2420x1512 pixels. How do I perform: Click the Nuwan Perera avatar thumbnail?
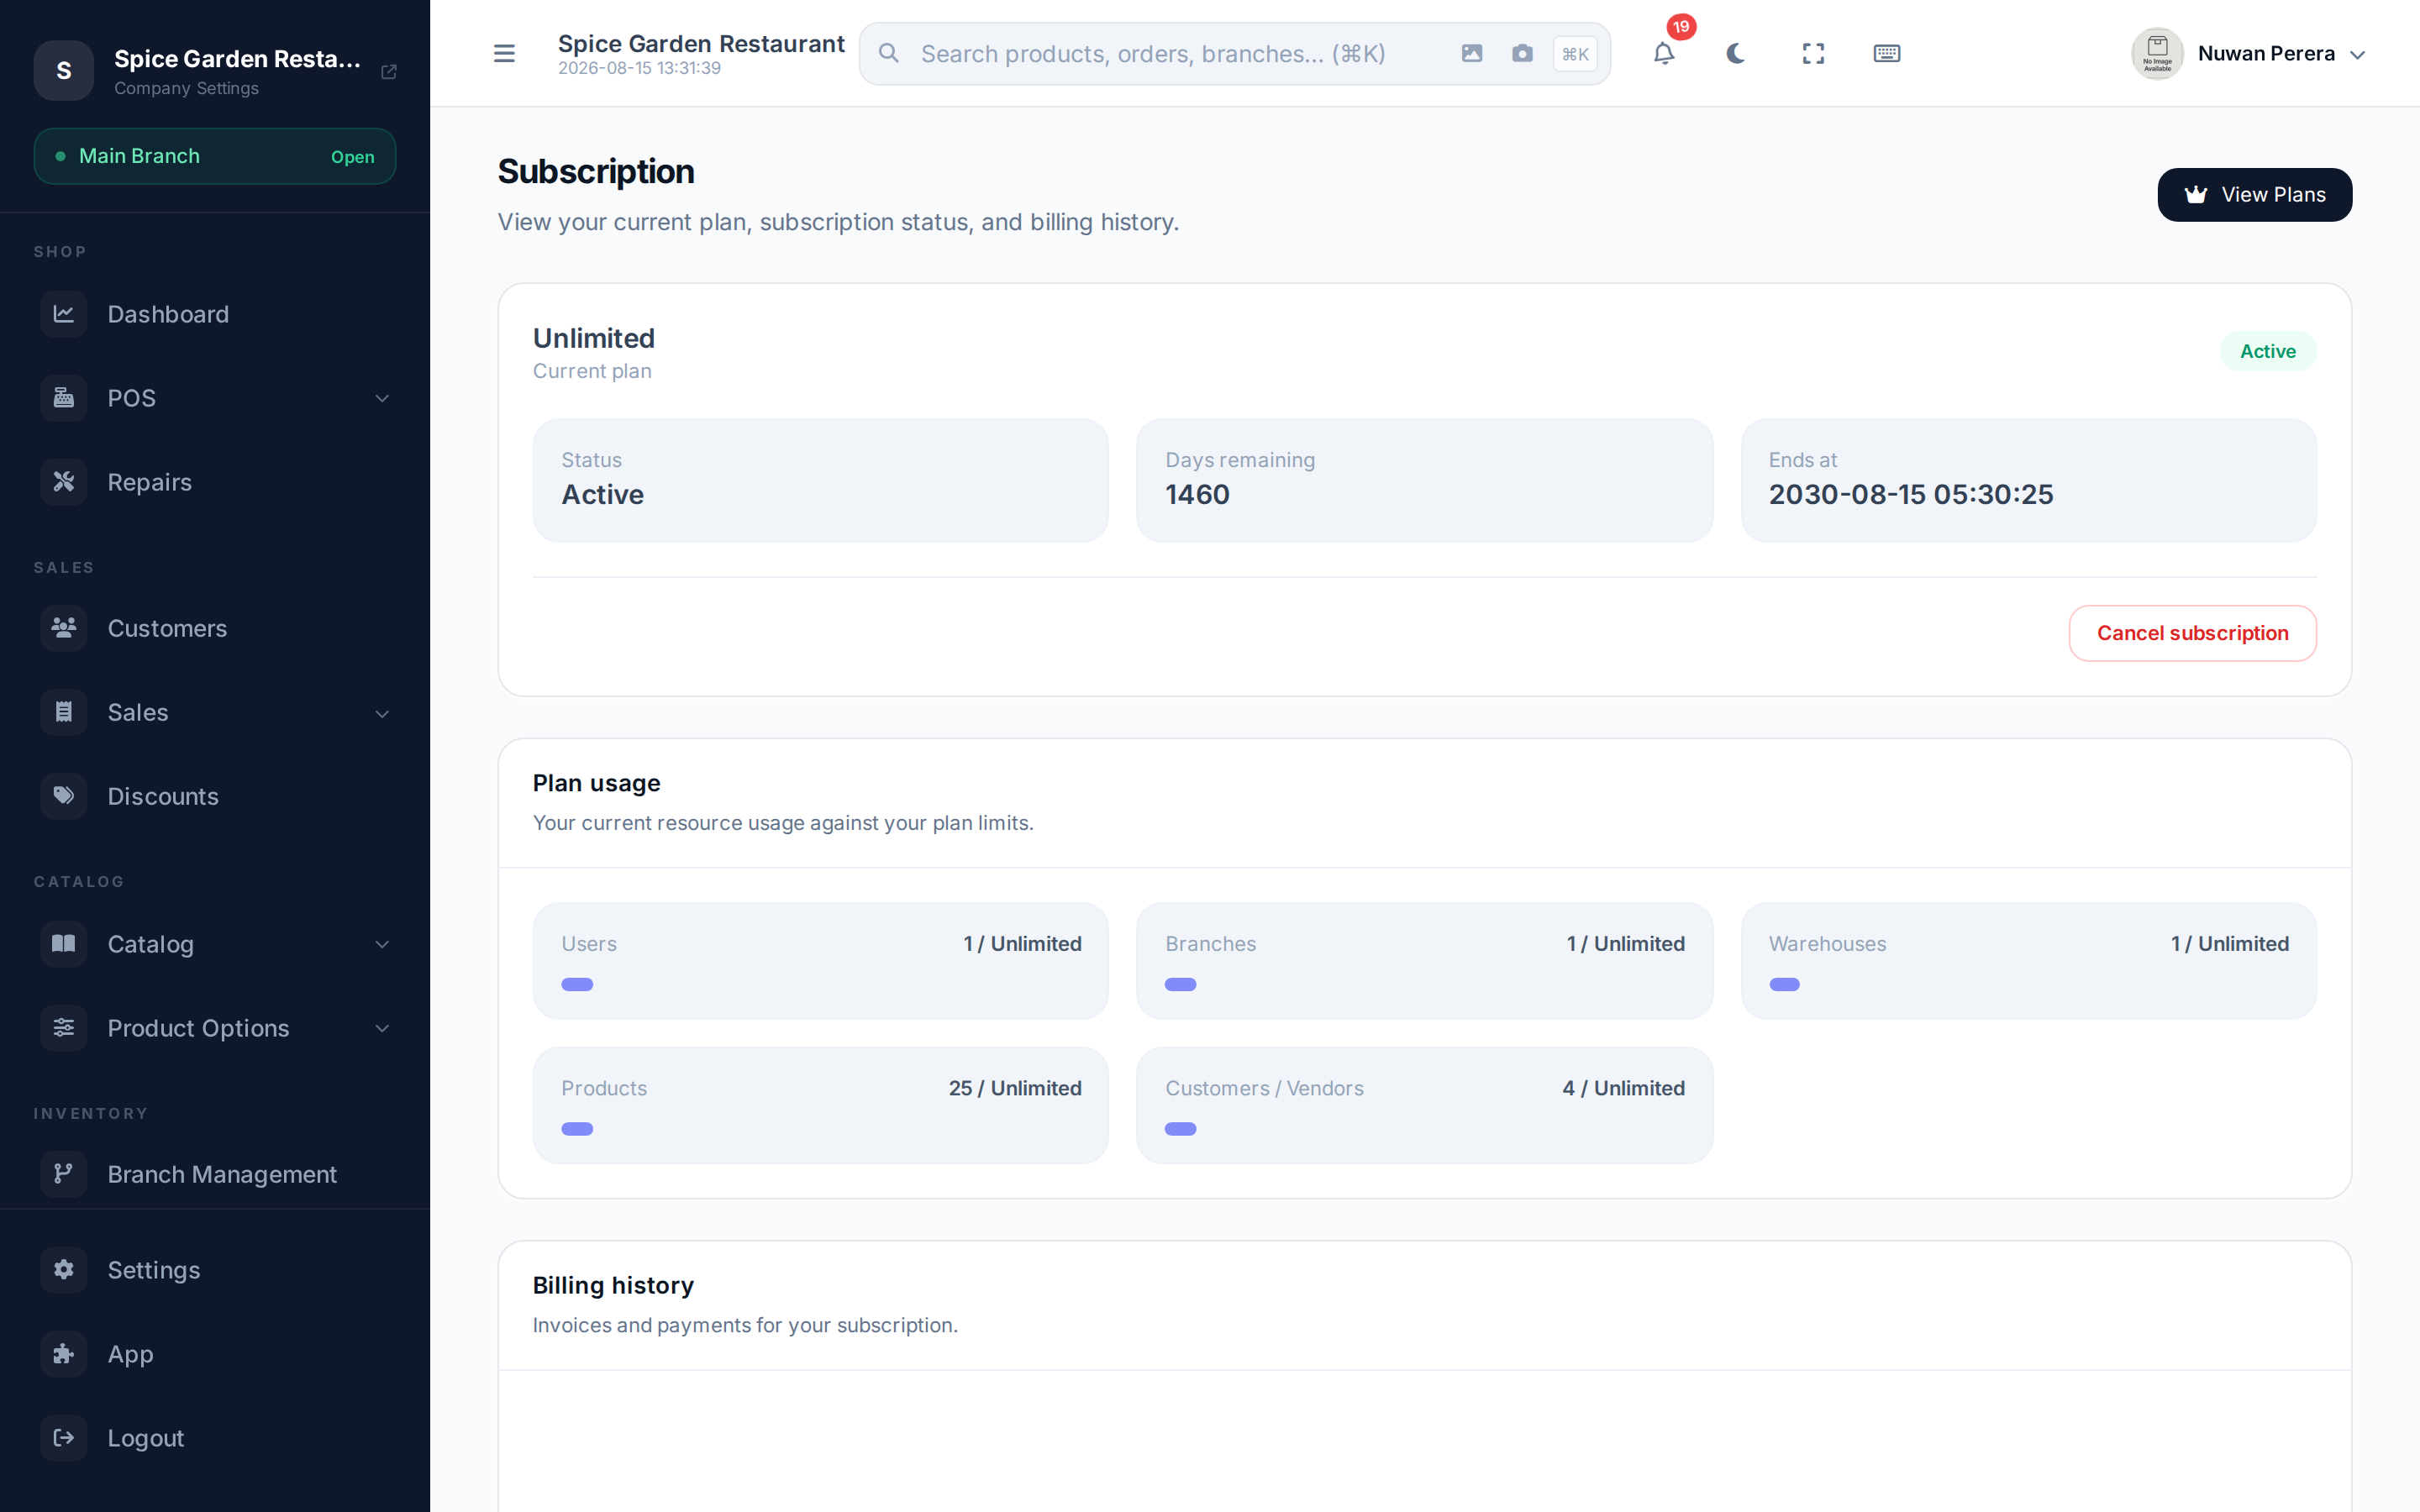pos(2157,54)
